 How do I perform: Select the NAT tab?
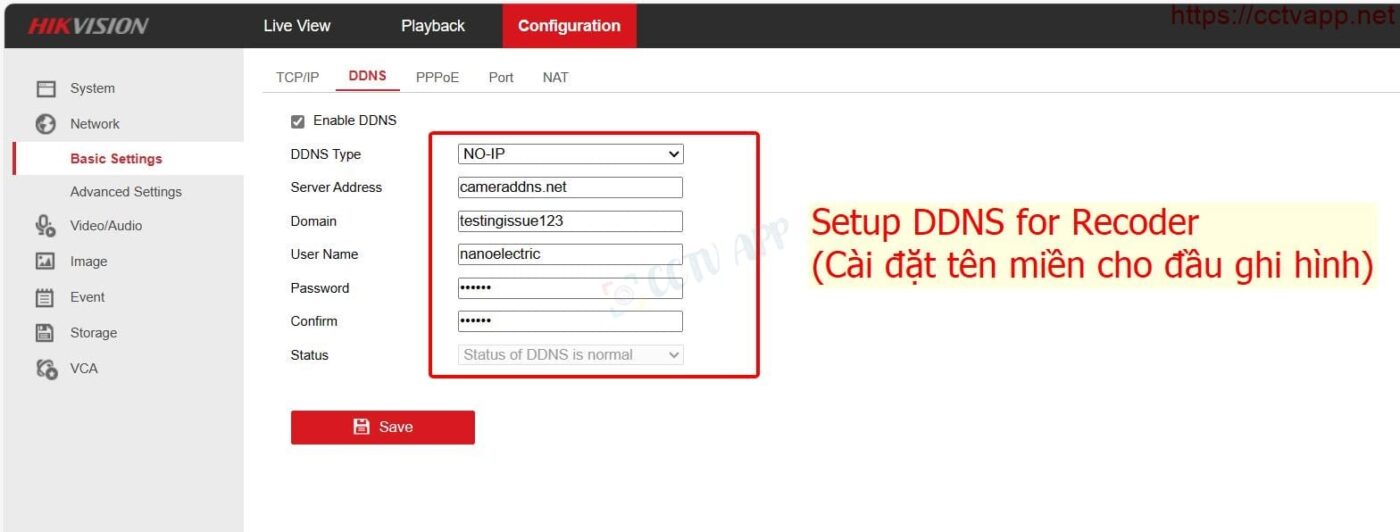point(555,77)
